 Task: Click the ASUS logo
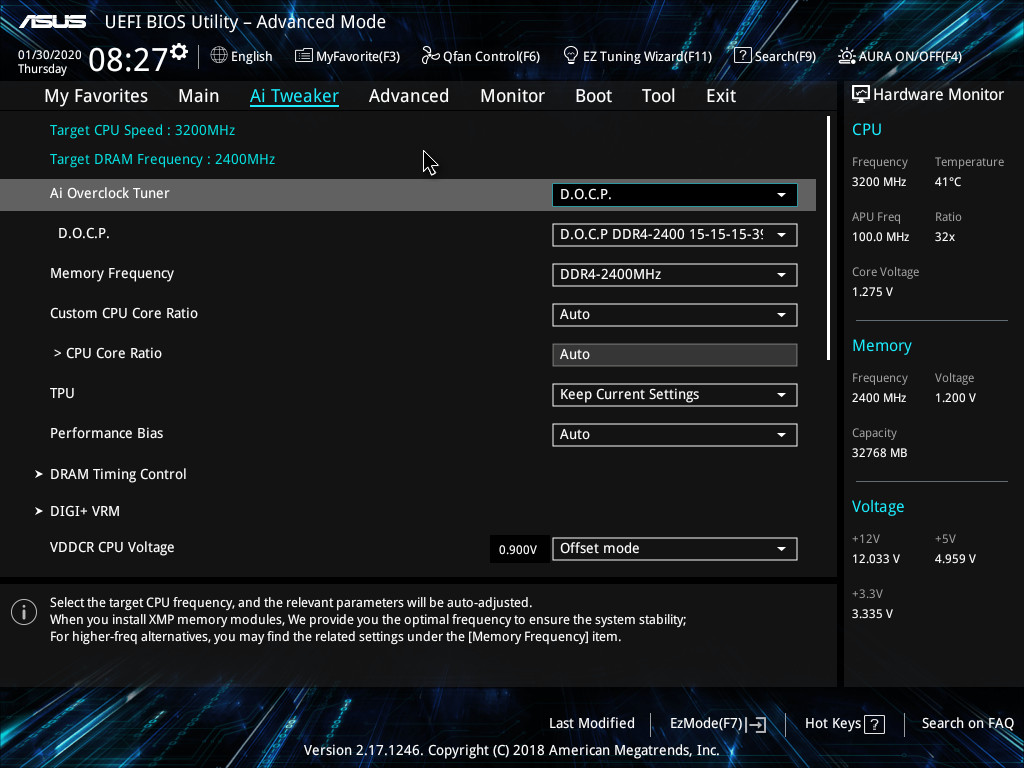53,22
